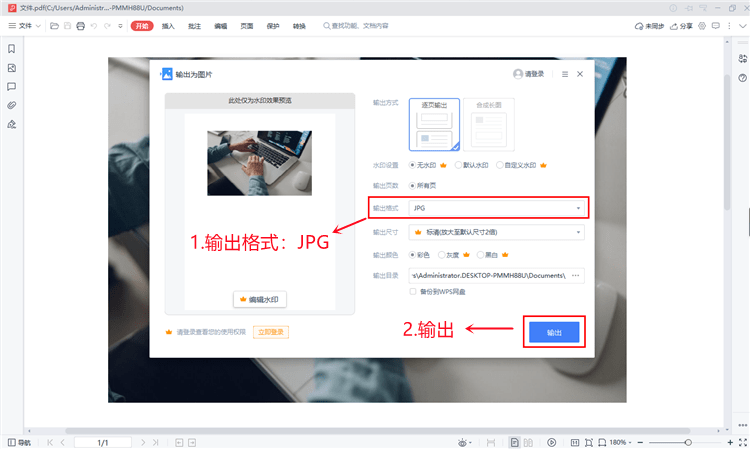Choose 逐页输出 output mode
This screenshot has height=449, width=750.
pyautogui.click(x=434, y=125)
